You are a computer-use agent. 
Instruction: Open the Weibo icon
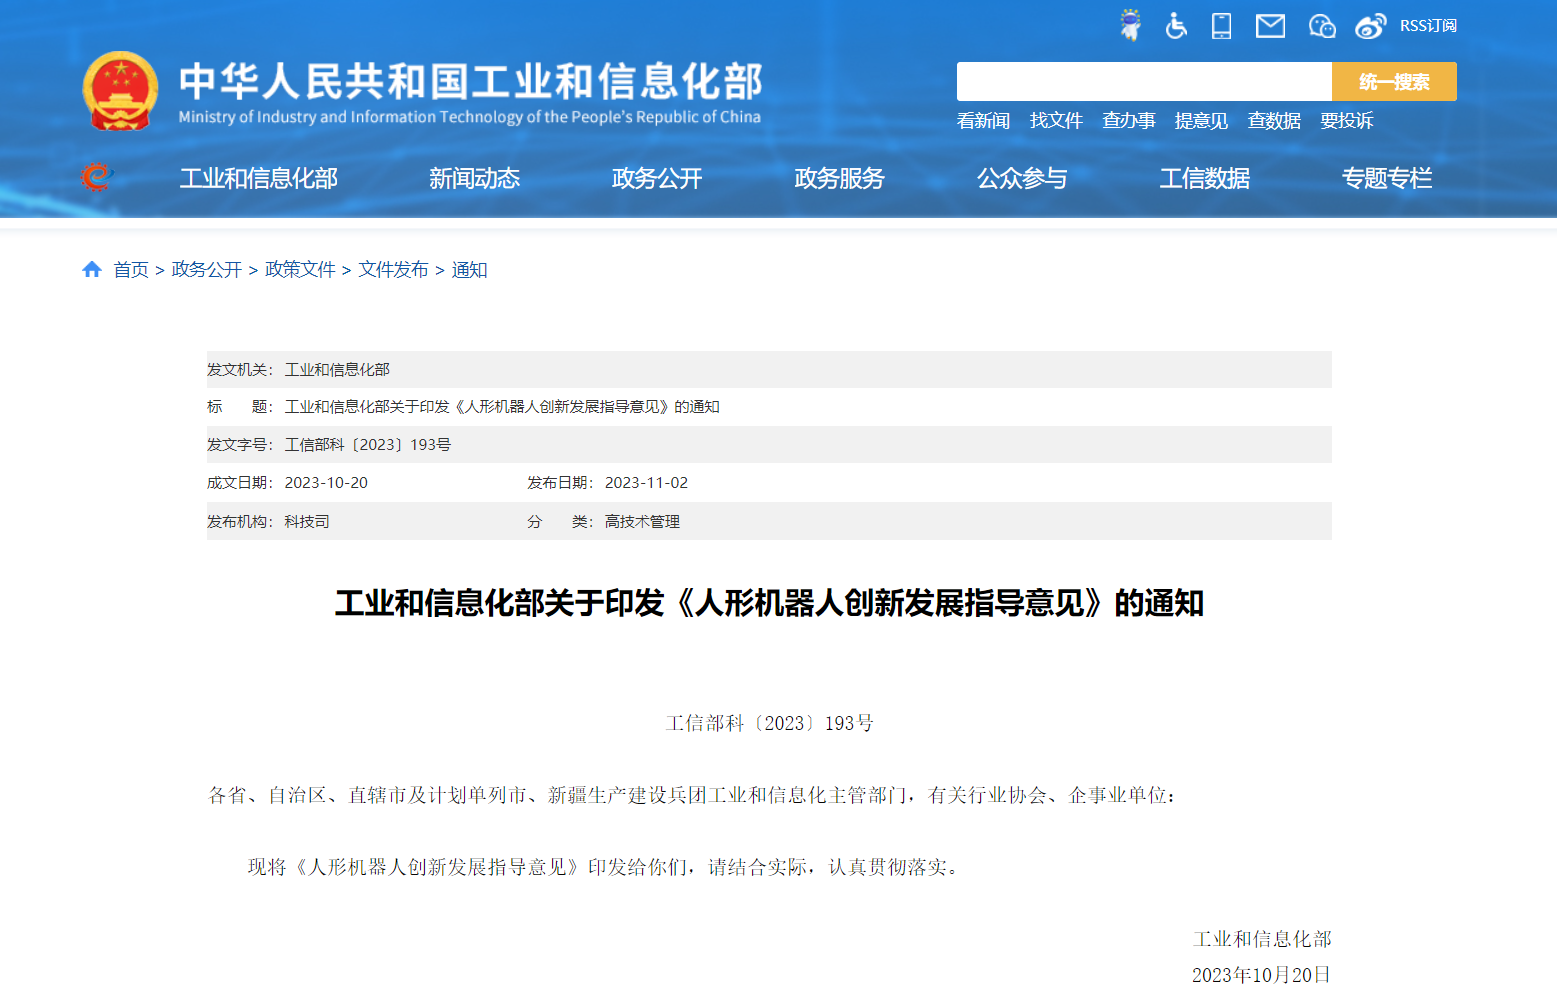[x=1370, y=26]
